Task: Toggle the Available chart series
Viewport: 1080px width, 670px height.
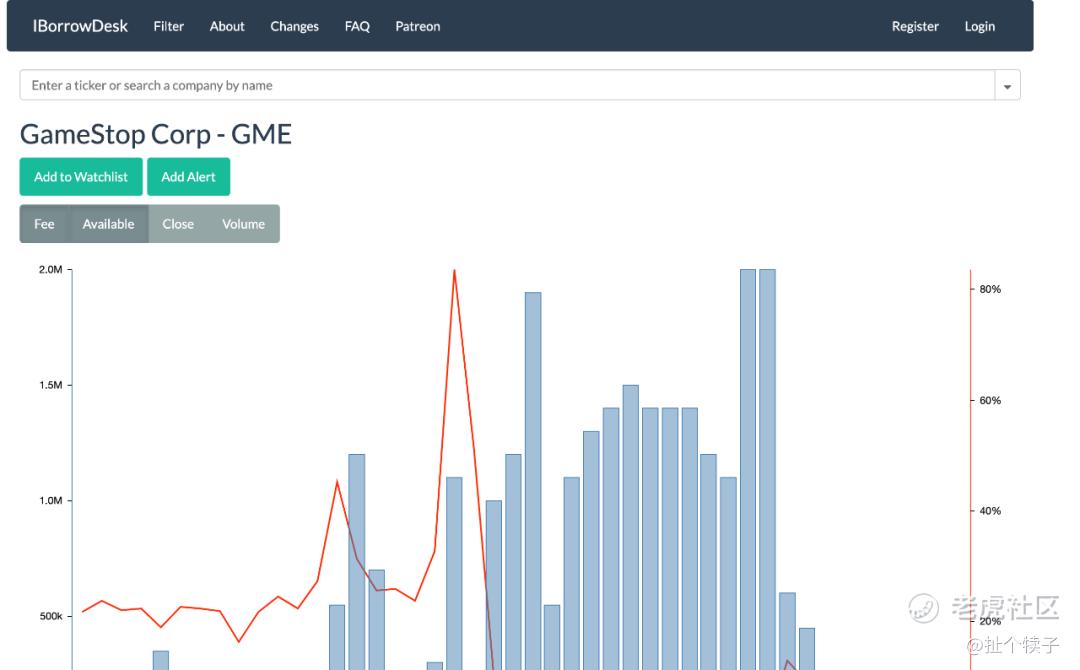Action: pos(108,224)
